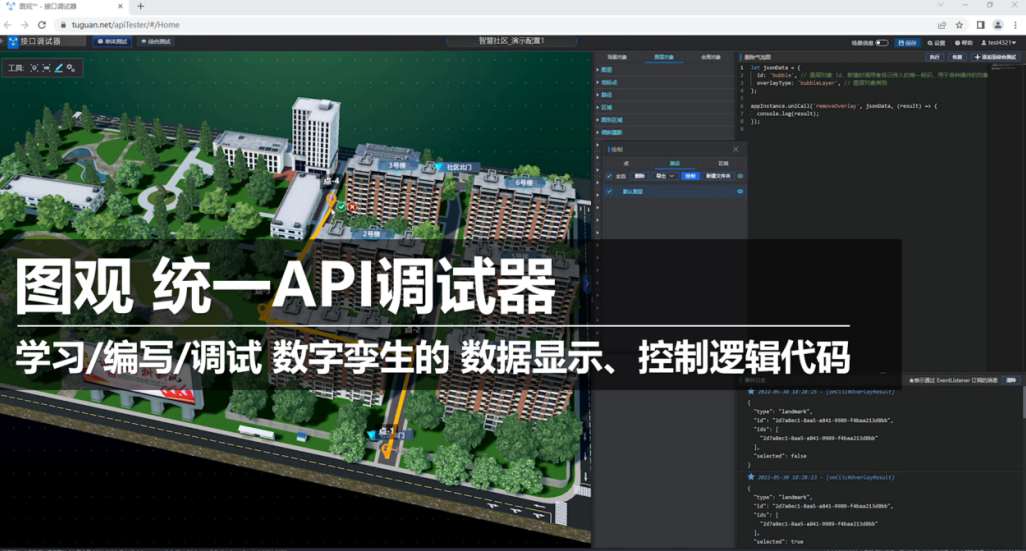The height and width of the screenshot is (551, 1026).
Task: Bookmark this page with star icon
Action: (x=959, y=25)
